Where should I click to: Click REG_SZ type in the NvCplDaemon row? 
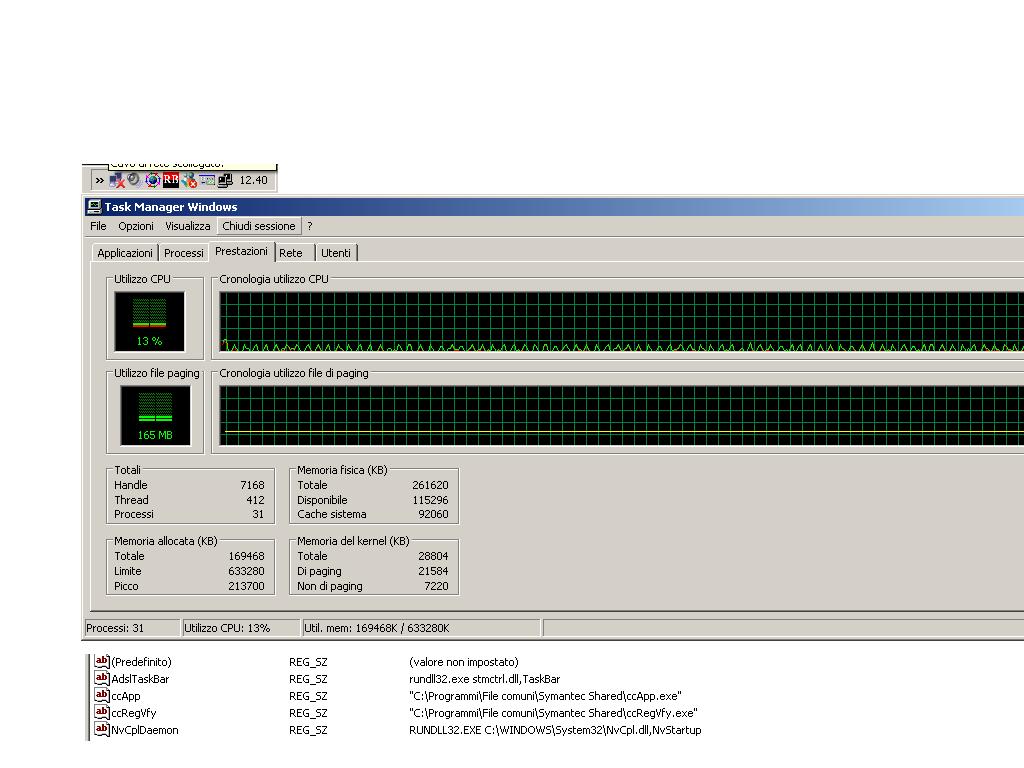(x=308, y=730)
